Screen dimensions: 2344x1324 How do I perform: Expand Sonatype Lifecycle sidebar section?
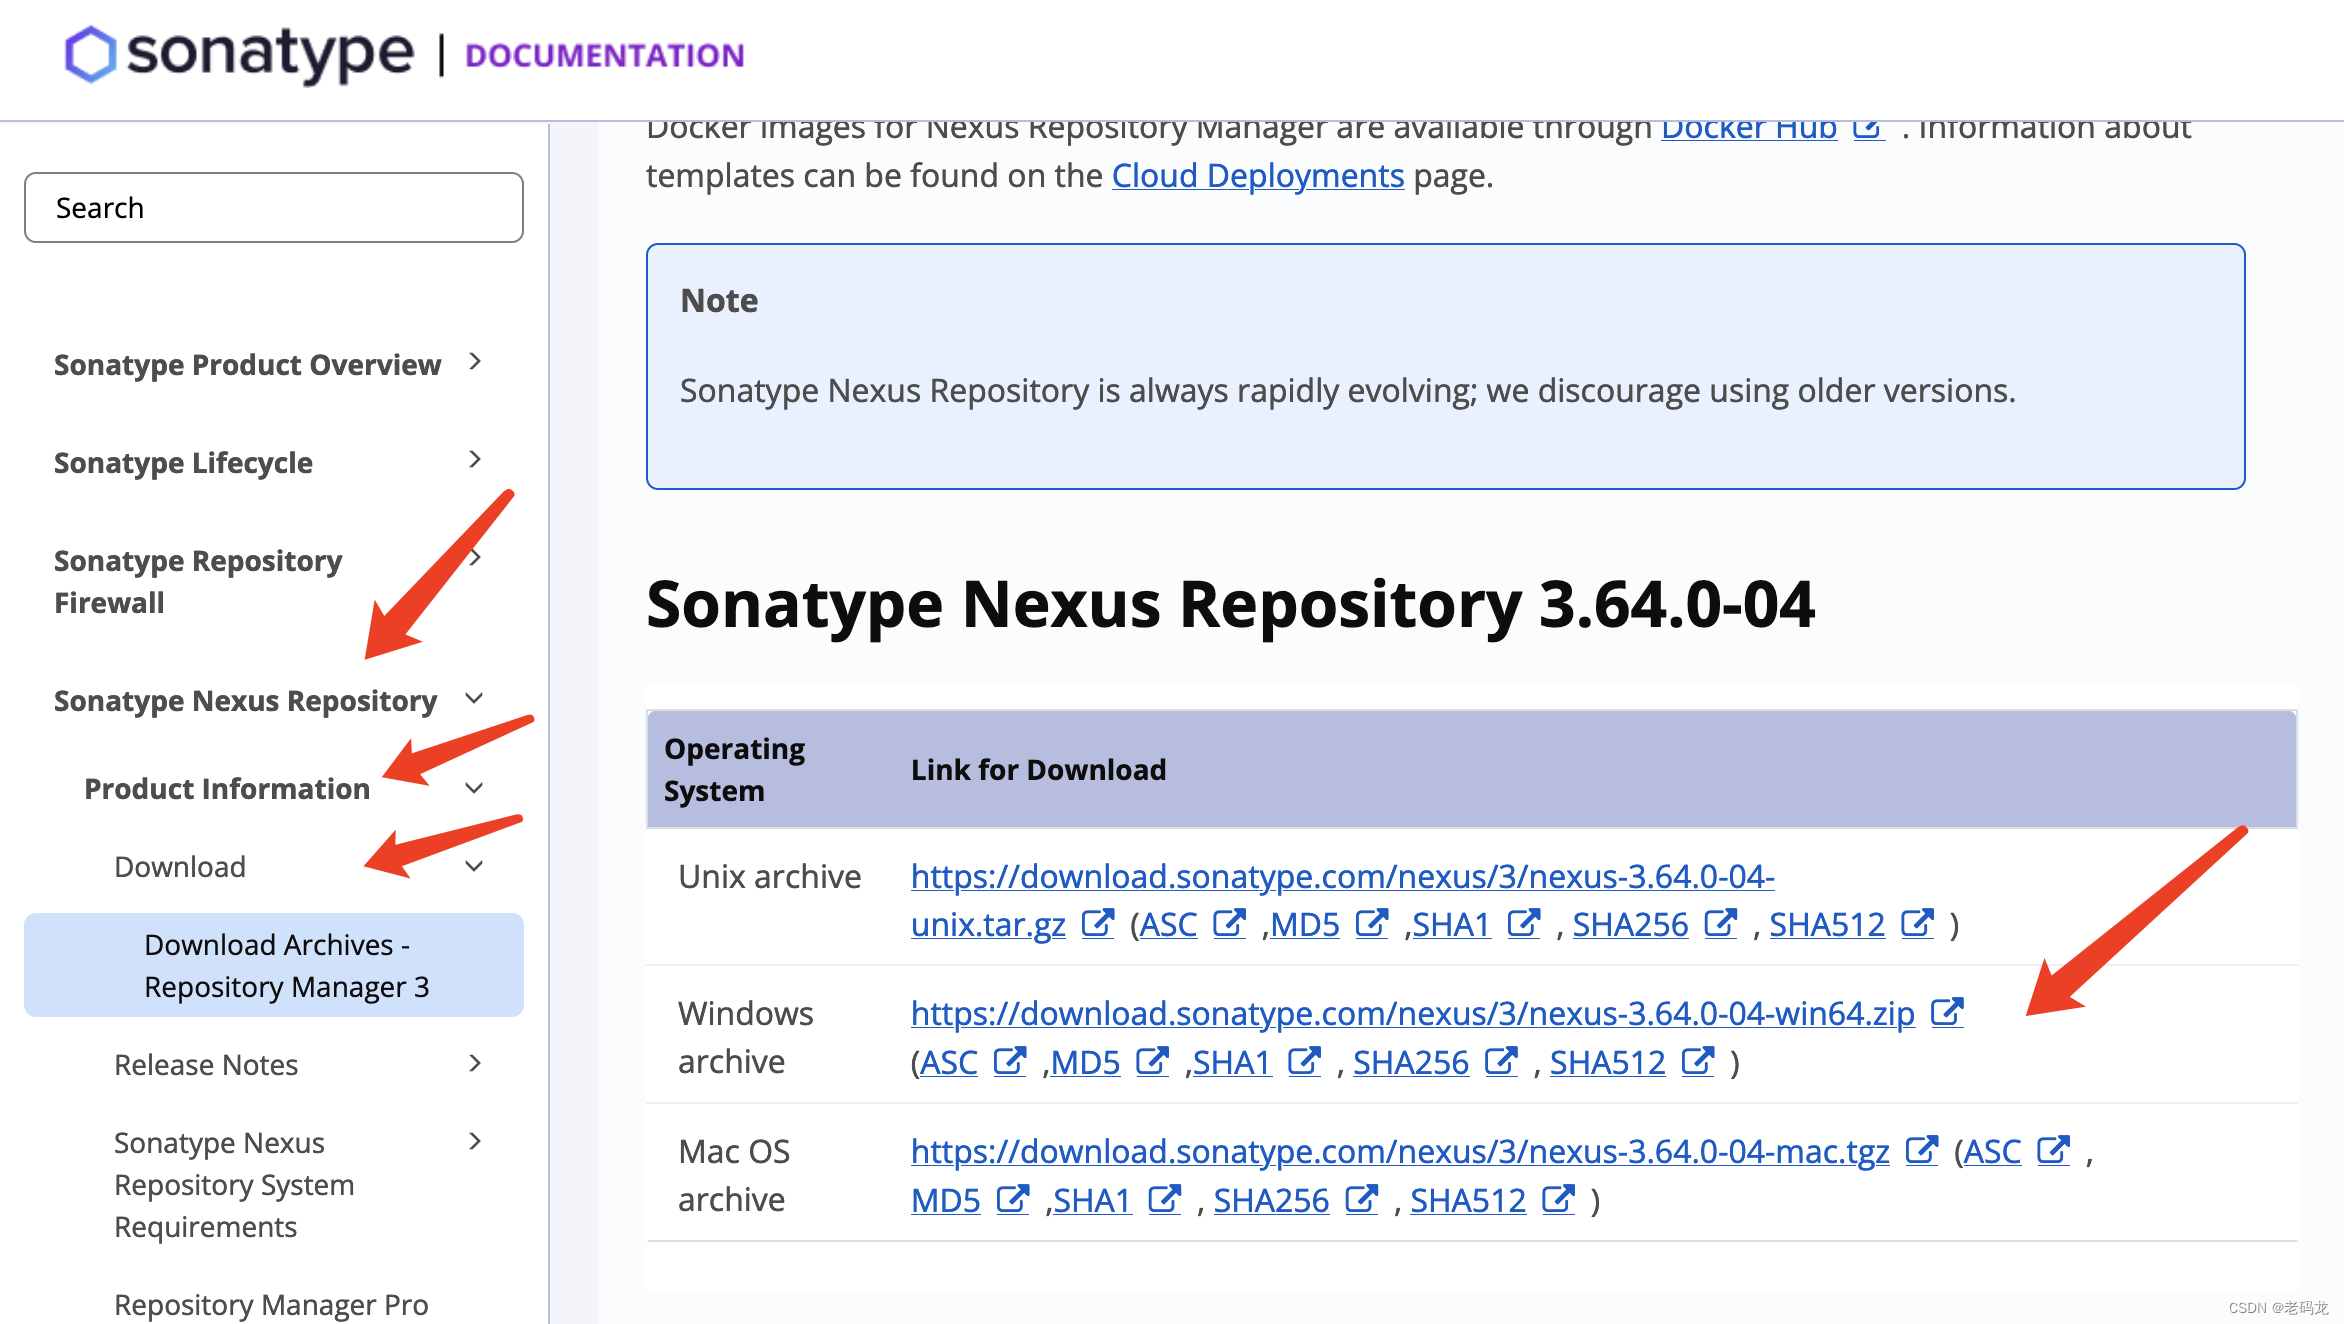tap(475, 460)
